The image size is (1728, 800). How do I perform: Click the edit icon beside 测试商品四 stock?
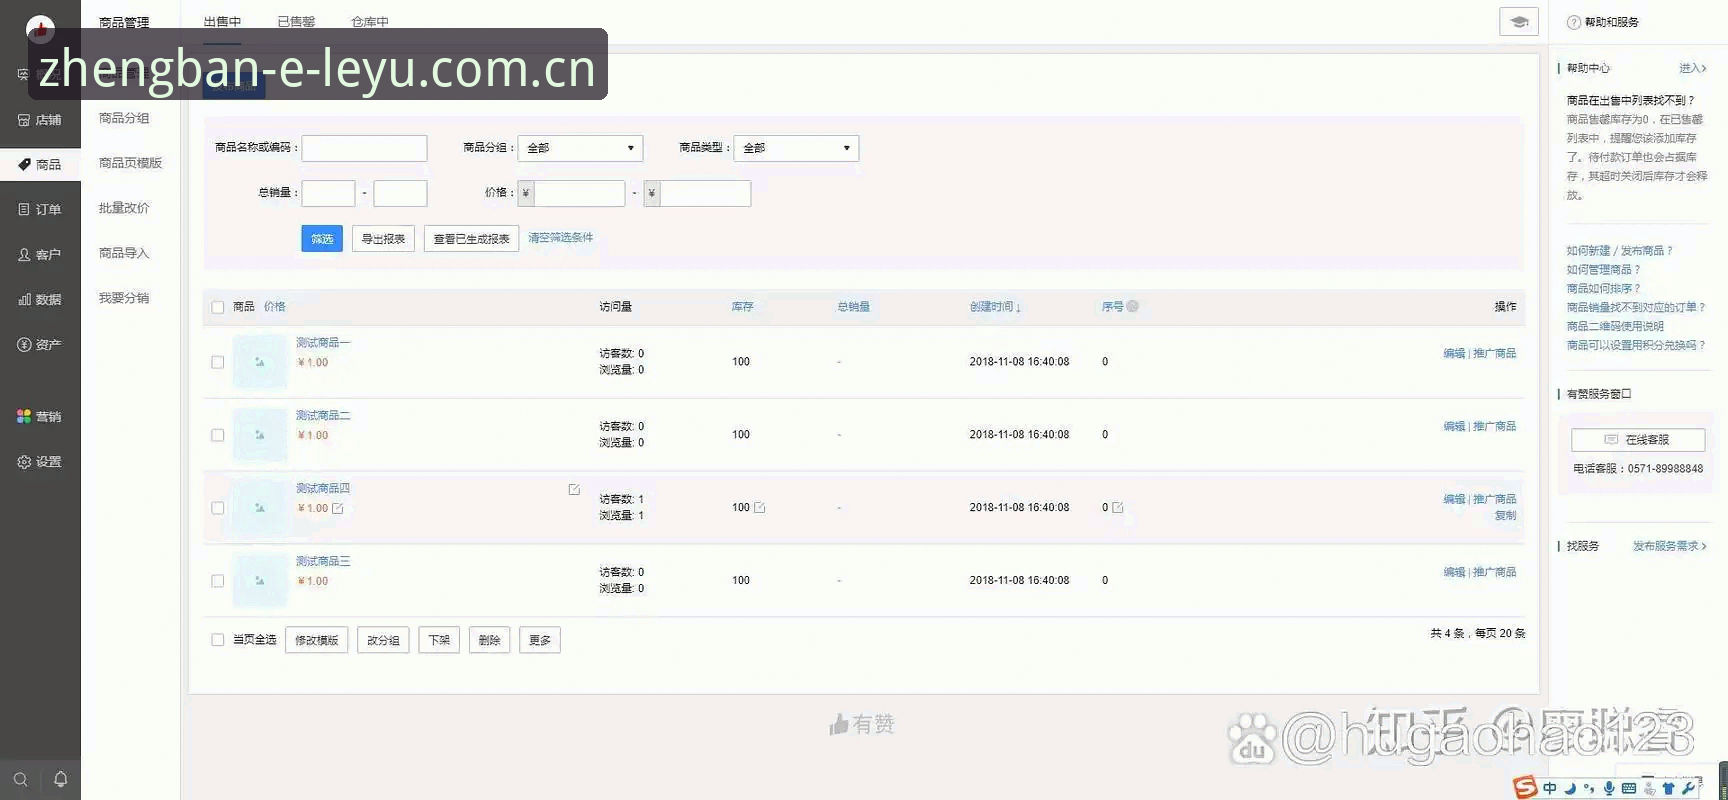click(760, 508)
